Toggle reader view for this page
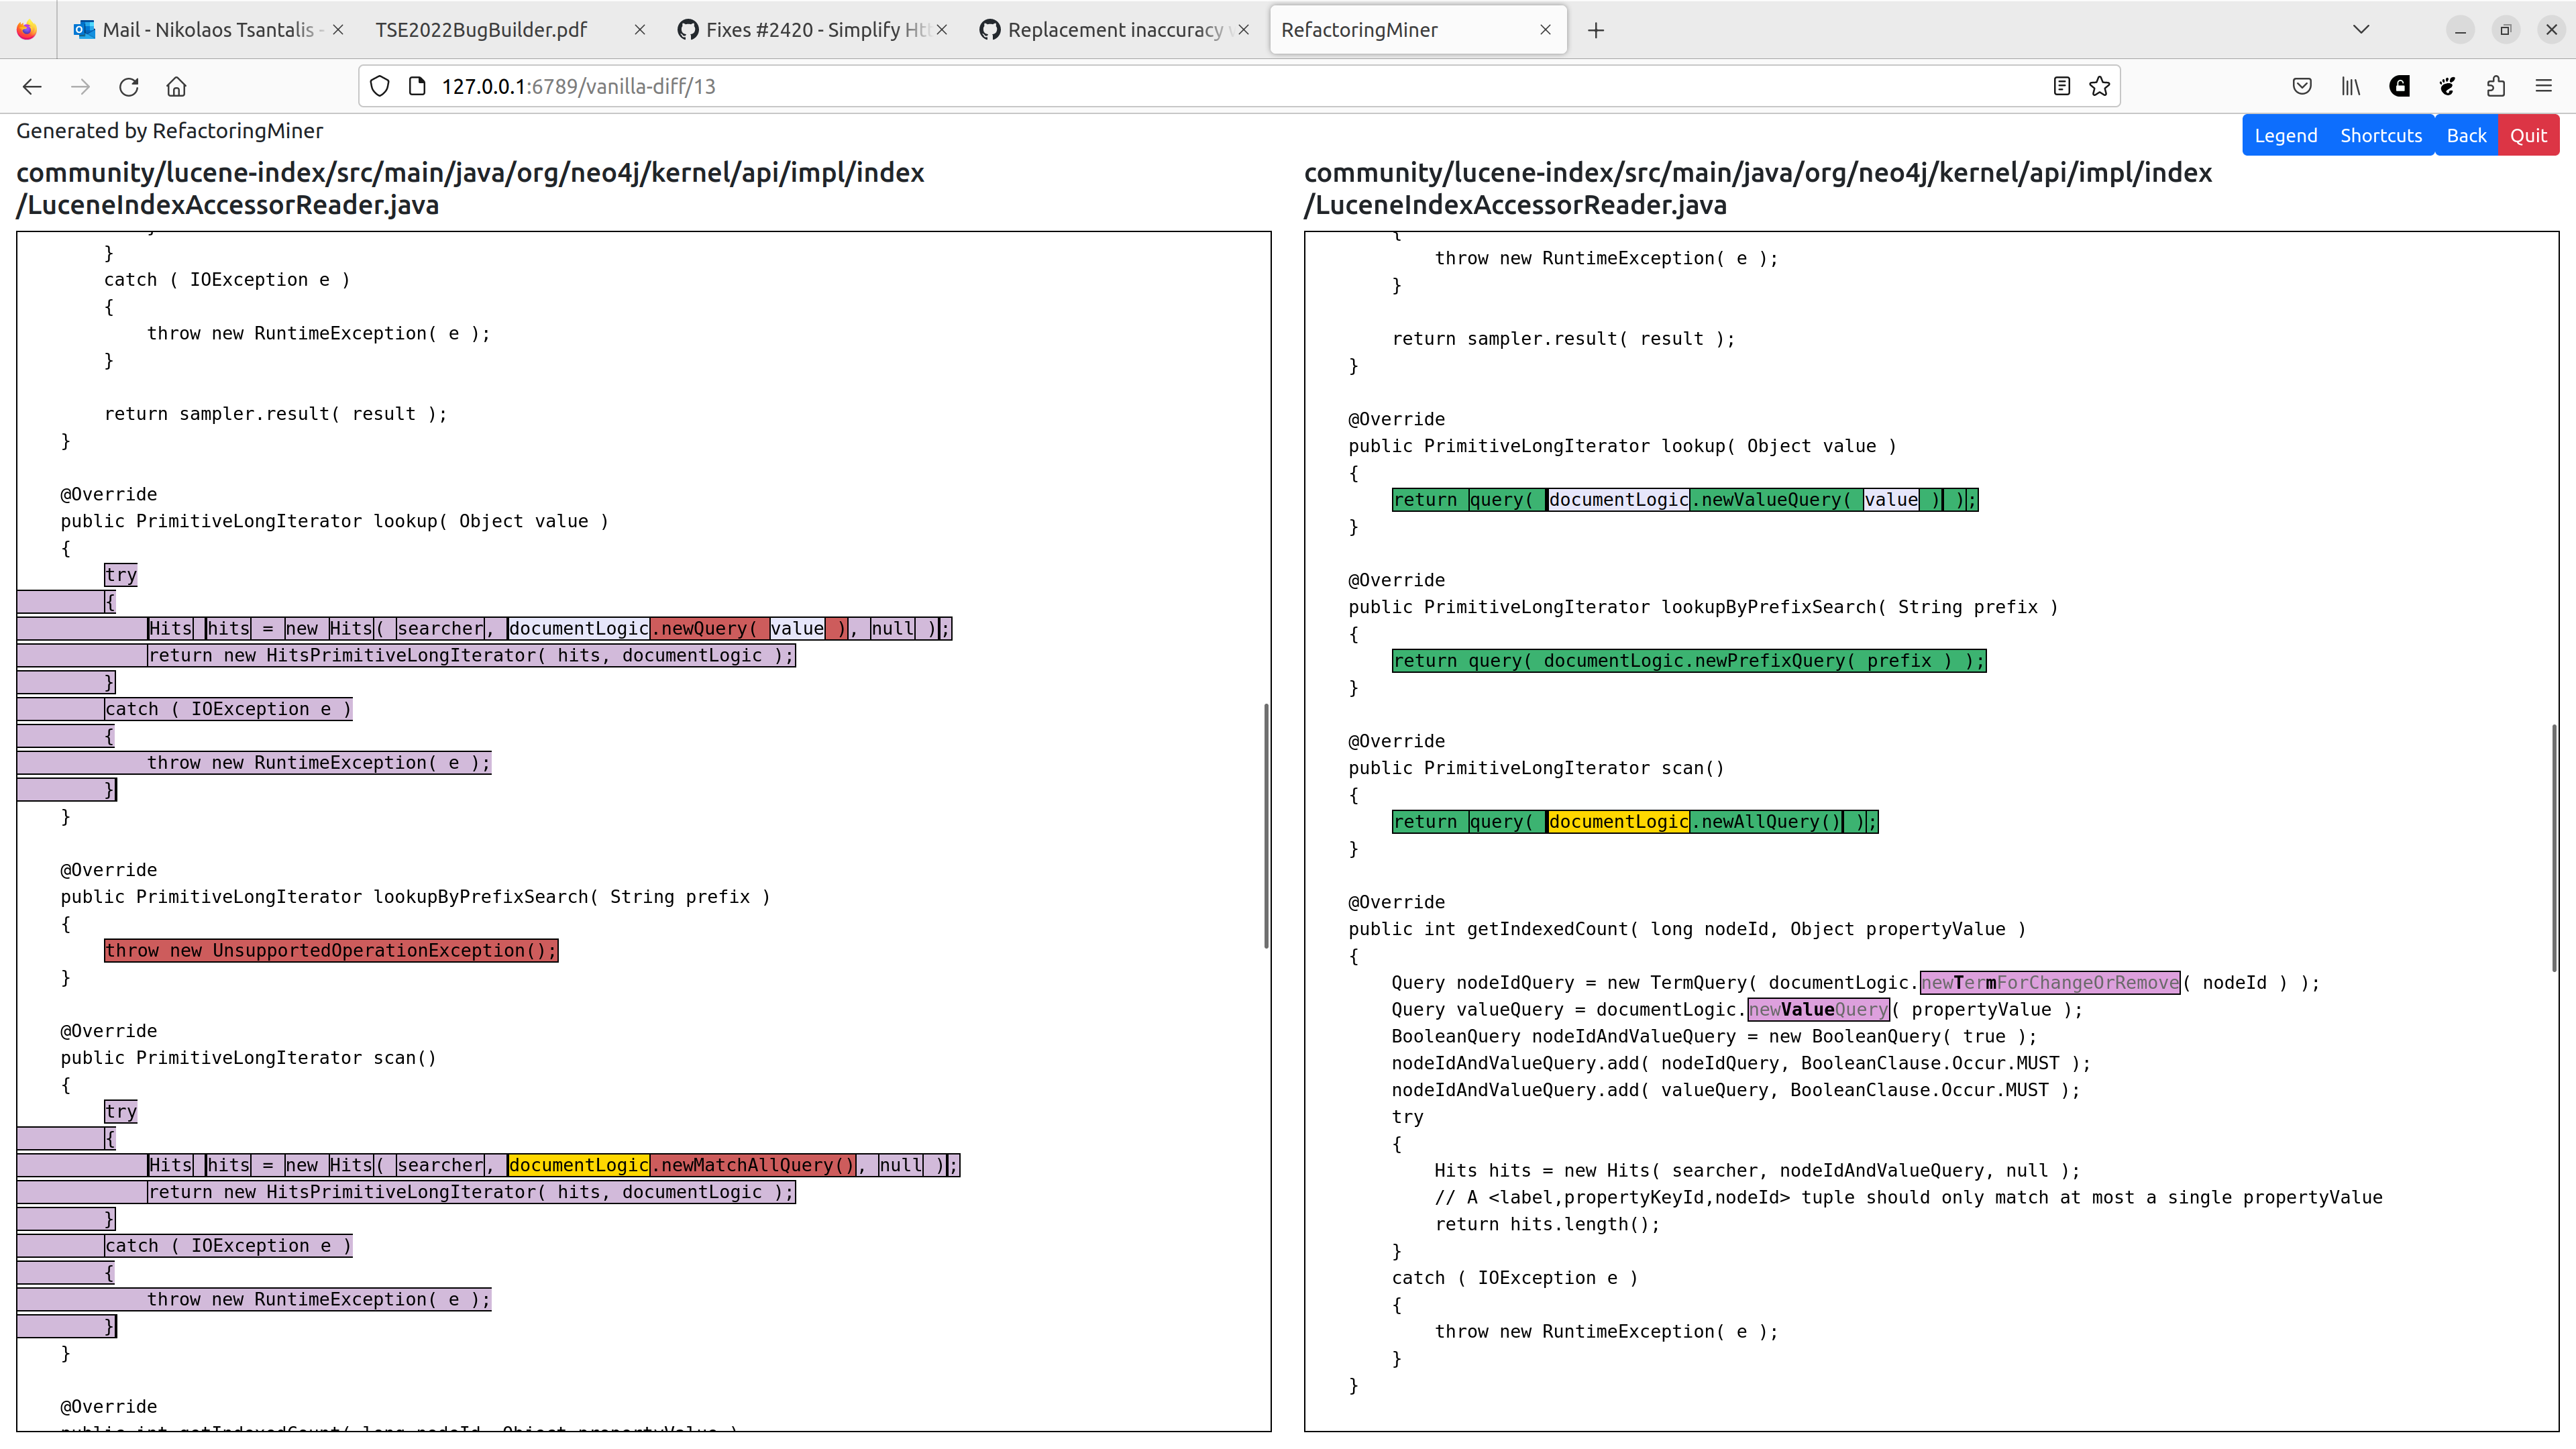The height and width of the screenshot is (1449, 2576). coord(2062,86)
